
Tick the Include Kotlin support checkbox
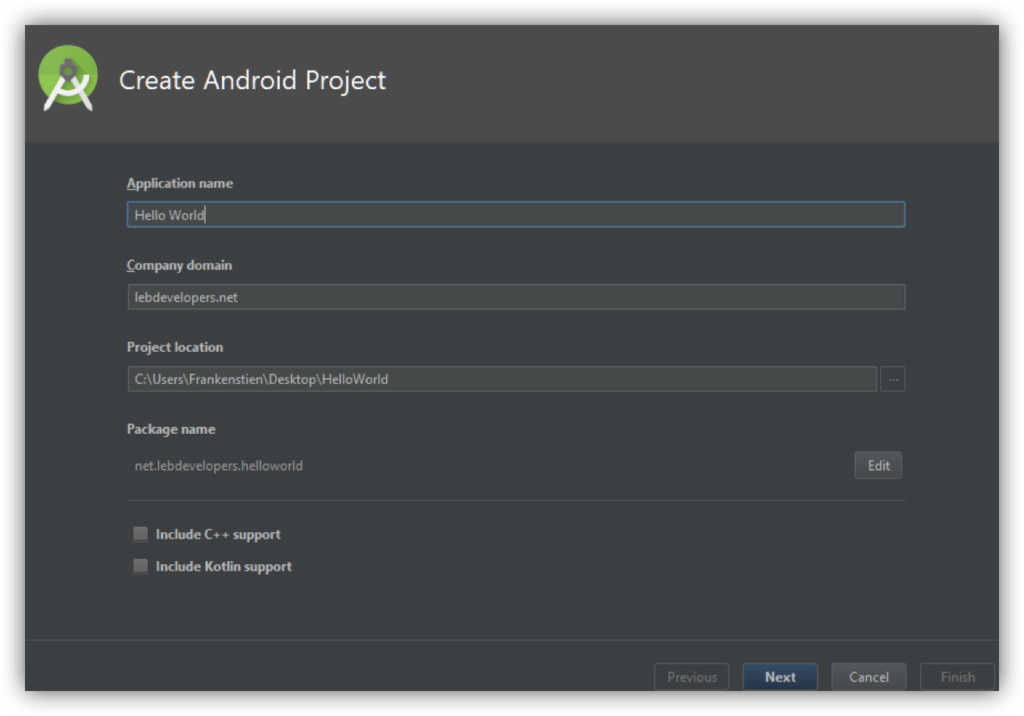(141, 567)
